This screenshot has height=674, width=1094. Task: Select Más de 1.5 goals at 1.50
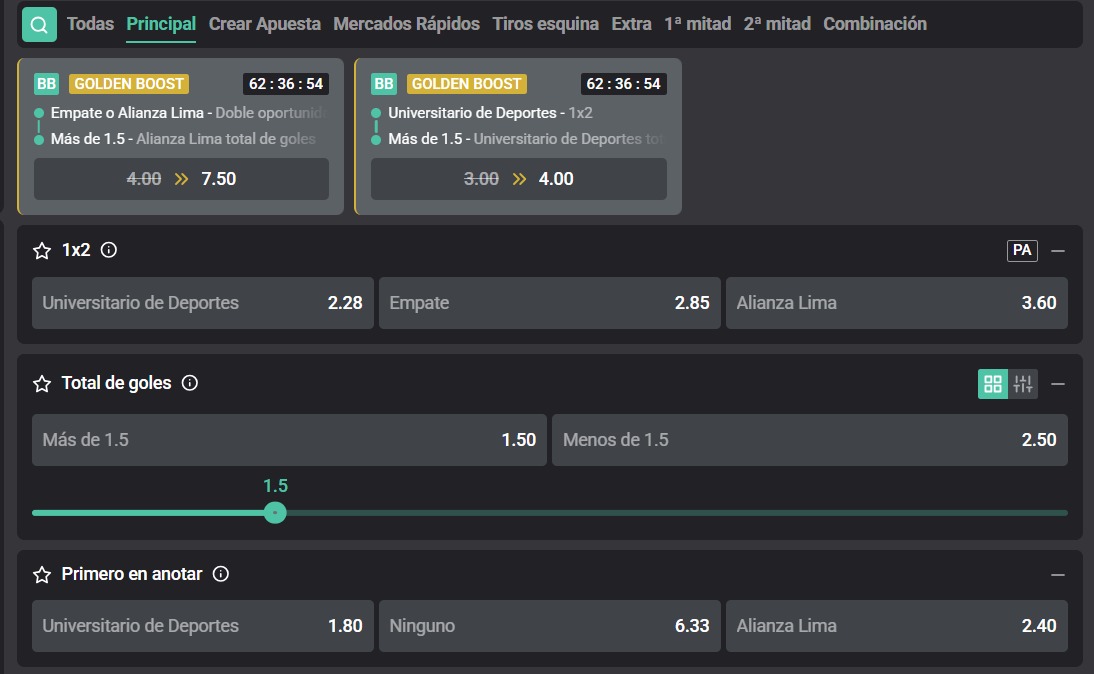(290, 440)
